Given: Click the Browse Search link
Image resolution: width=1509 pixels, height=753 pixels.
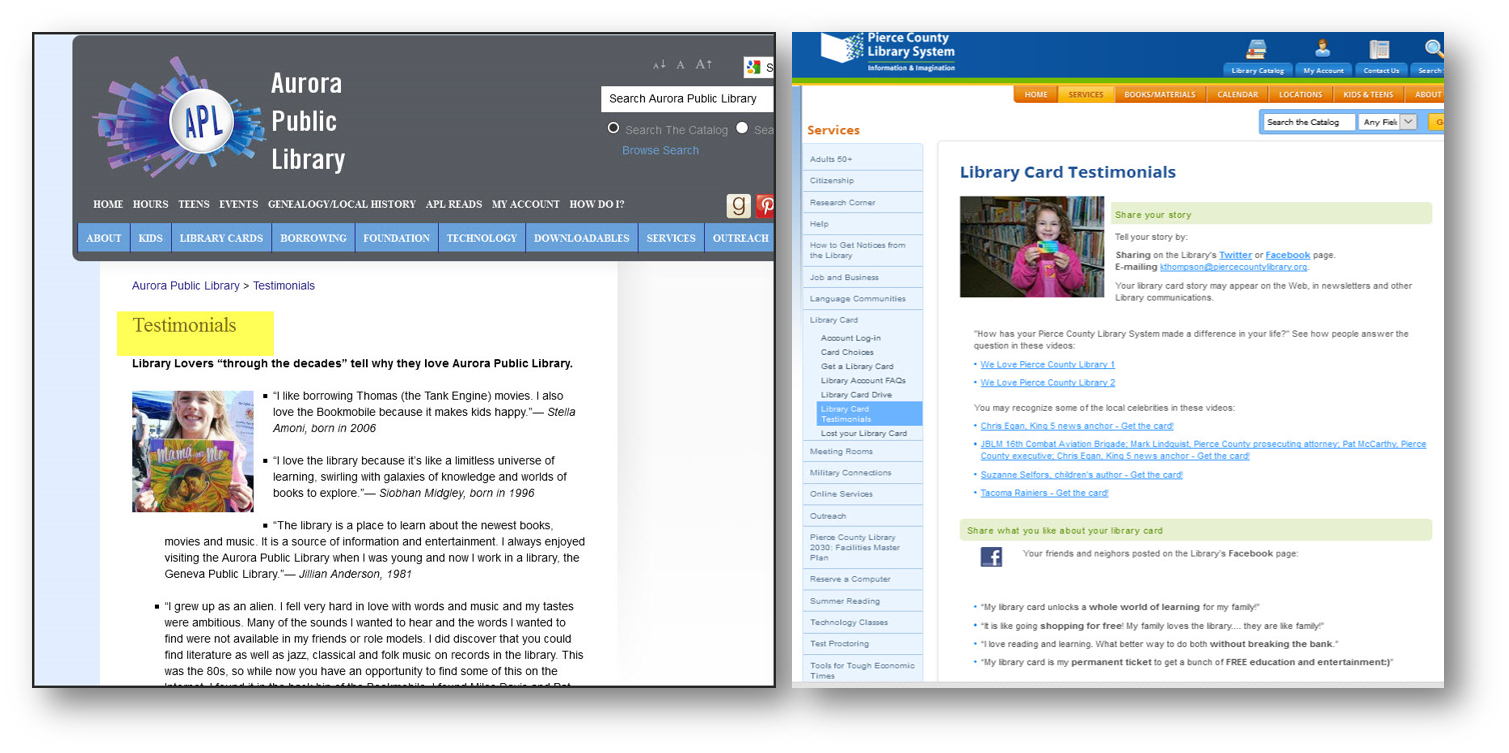Looking at the screenshot, I should pos(660,150).
